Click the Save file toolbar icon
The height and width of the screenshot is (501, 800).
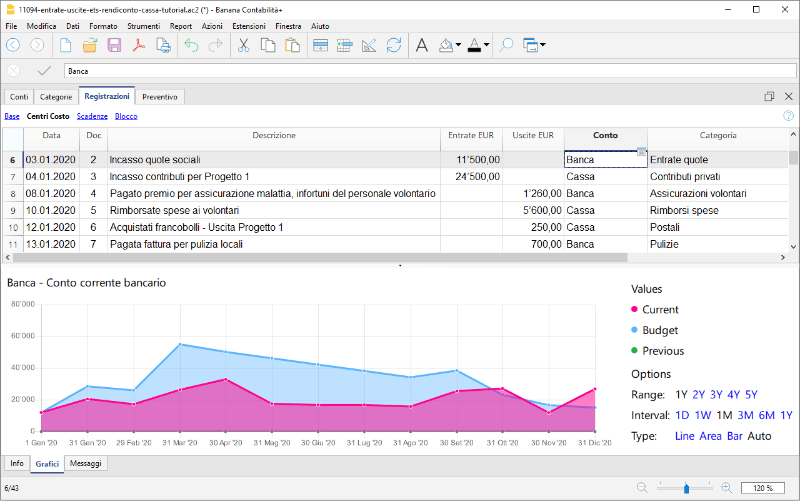tap(114, 45)
